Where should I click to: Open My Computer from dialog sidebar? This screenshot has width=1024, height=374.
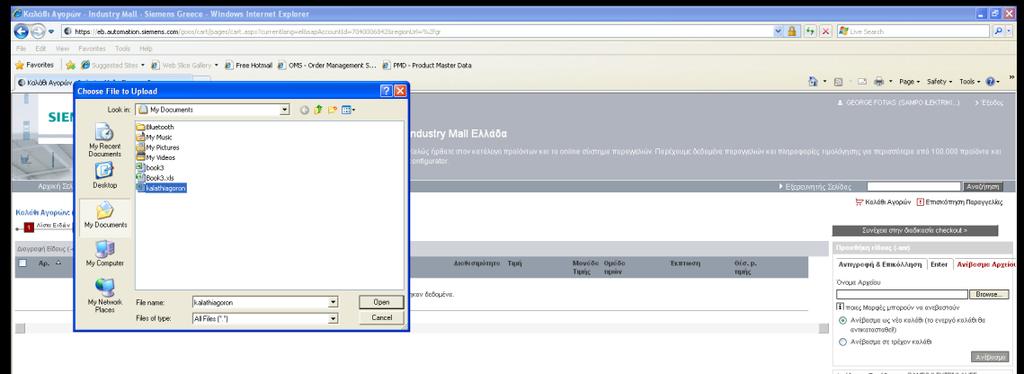pyautogui.click(x=104, y=253)
